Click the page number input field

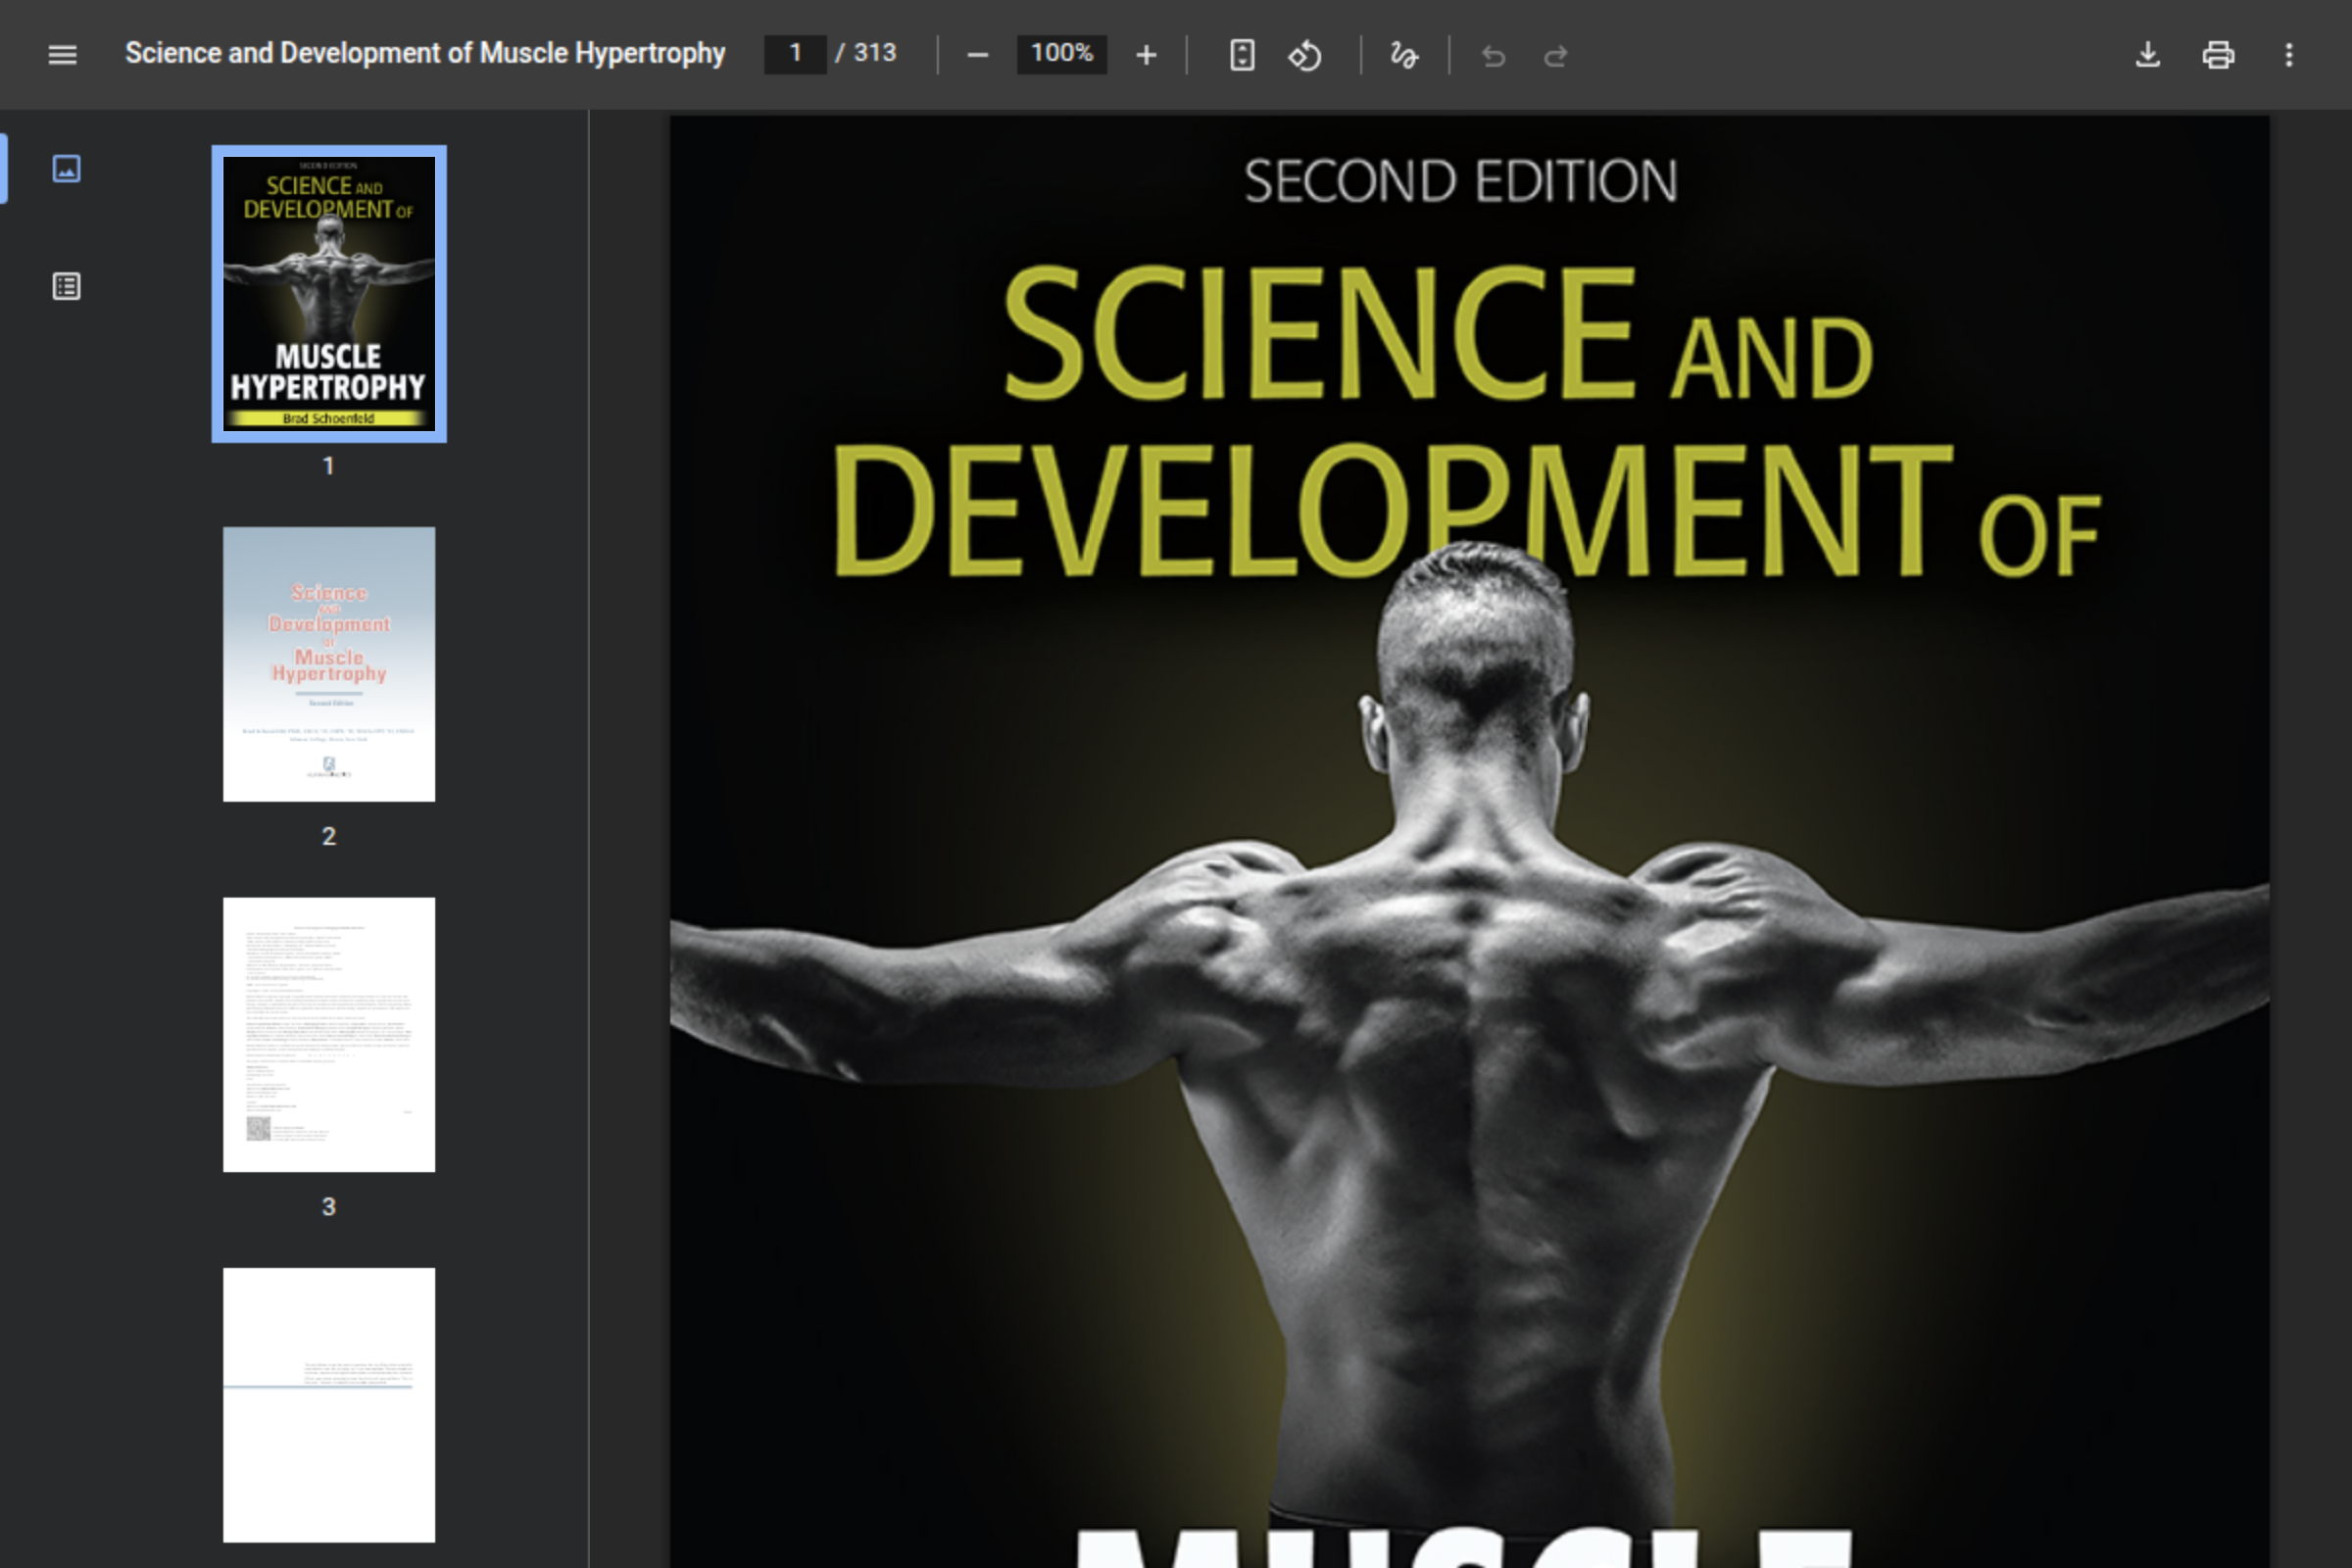(x=795, y=53)
